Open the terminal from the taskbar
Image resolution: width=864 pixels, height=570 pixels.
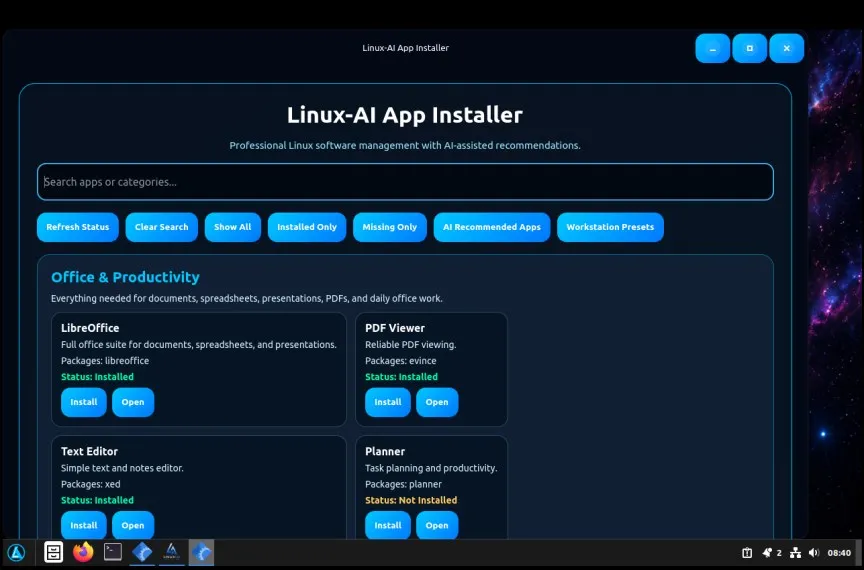[x=113, y=552]
